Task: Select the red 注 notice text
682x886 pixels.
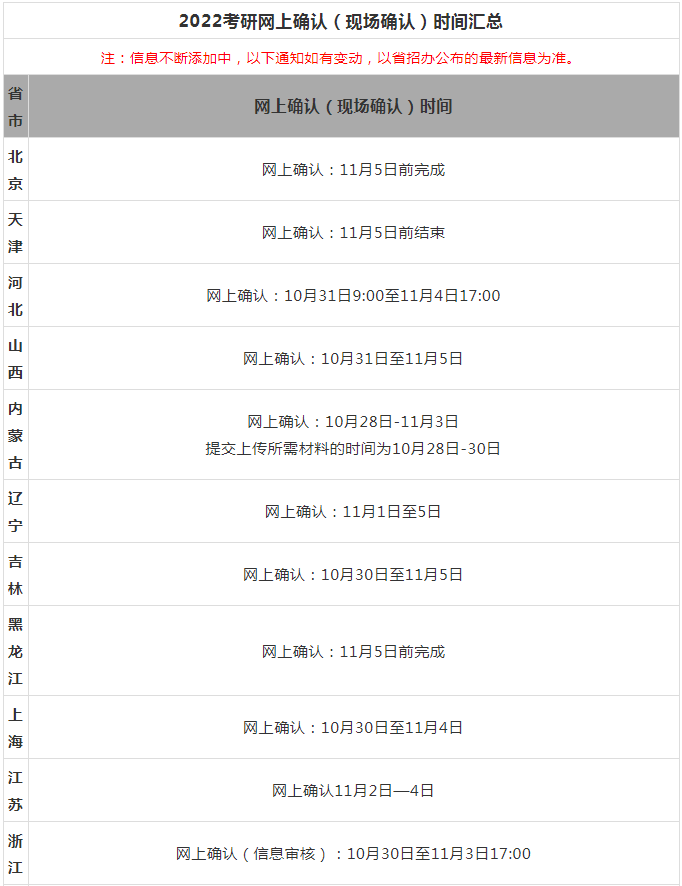Action: tap(341, 58)
